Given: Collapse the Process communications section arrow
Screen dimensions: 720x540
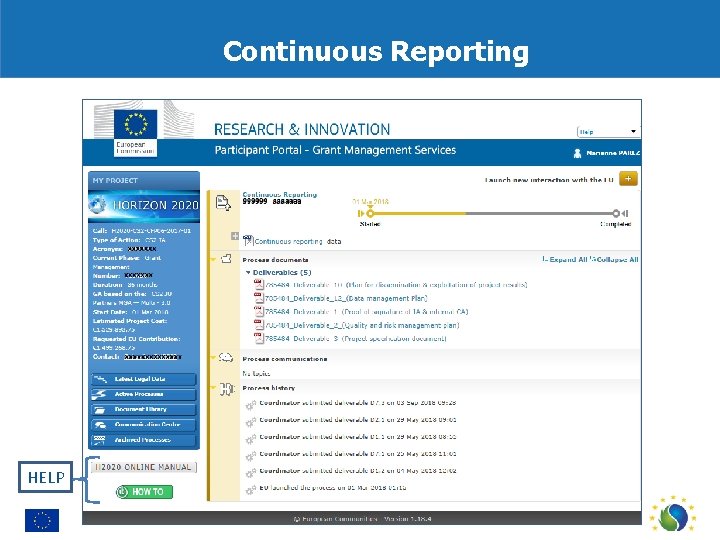Looking at the screenshot, I should point(214,358).
